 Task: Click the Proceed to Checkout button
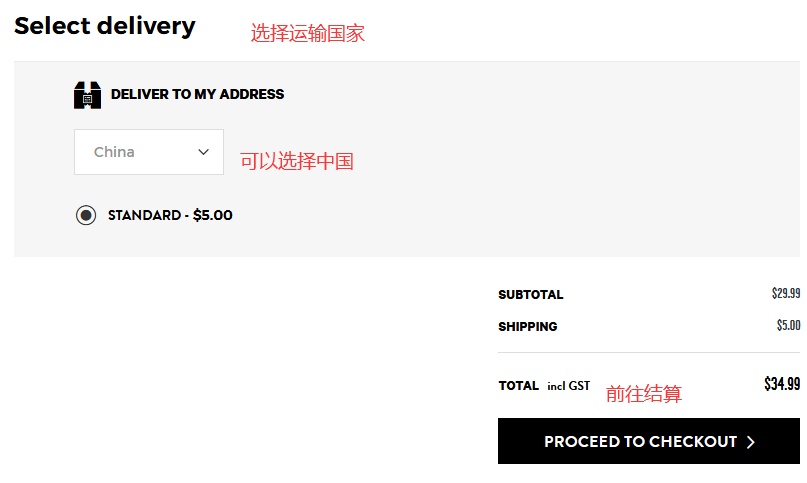[648, 441]
